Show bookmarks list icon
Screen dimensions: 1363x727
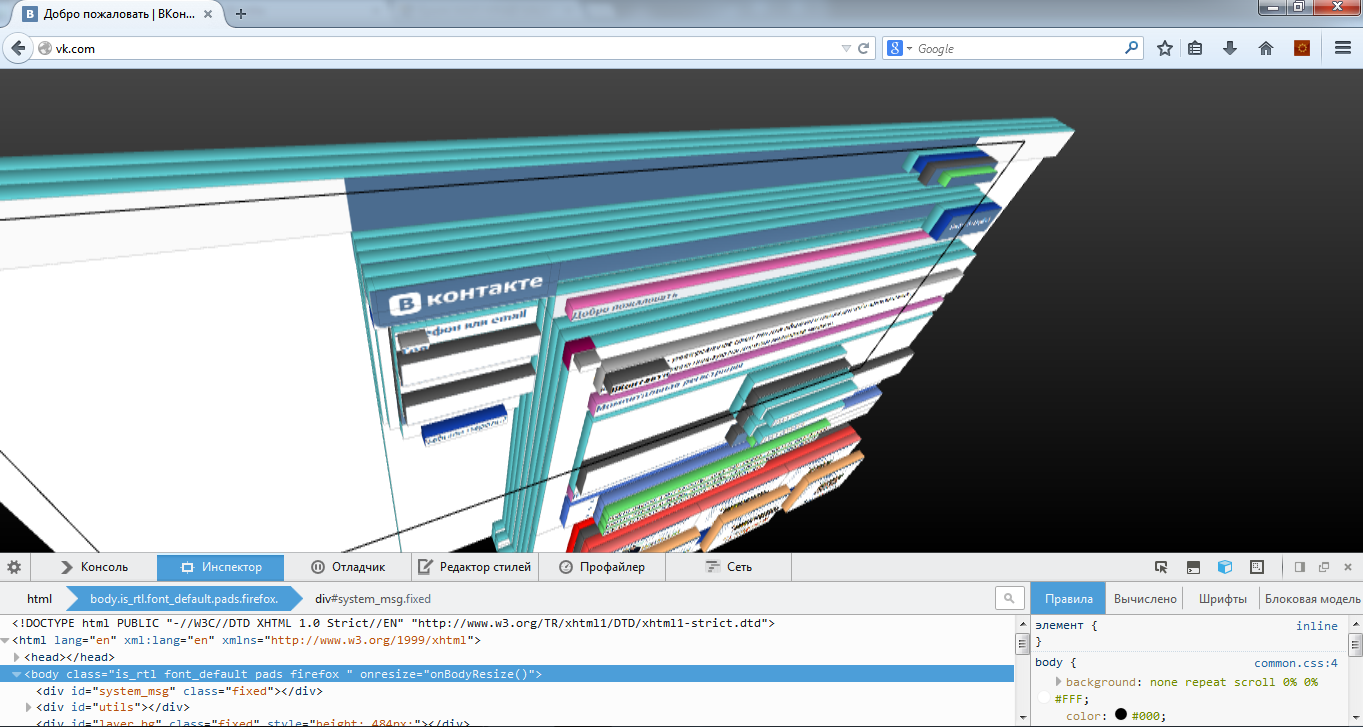(x=1195, y=48)
